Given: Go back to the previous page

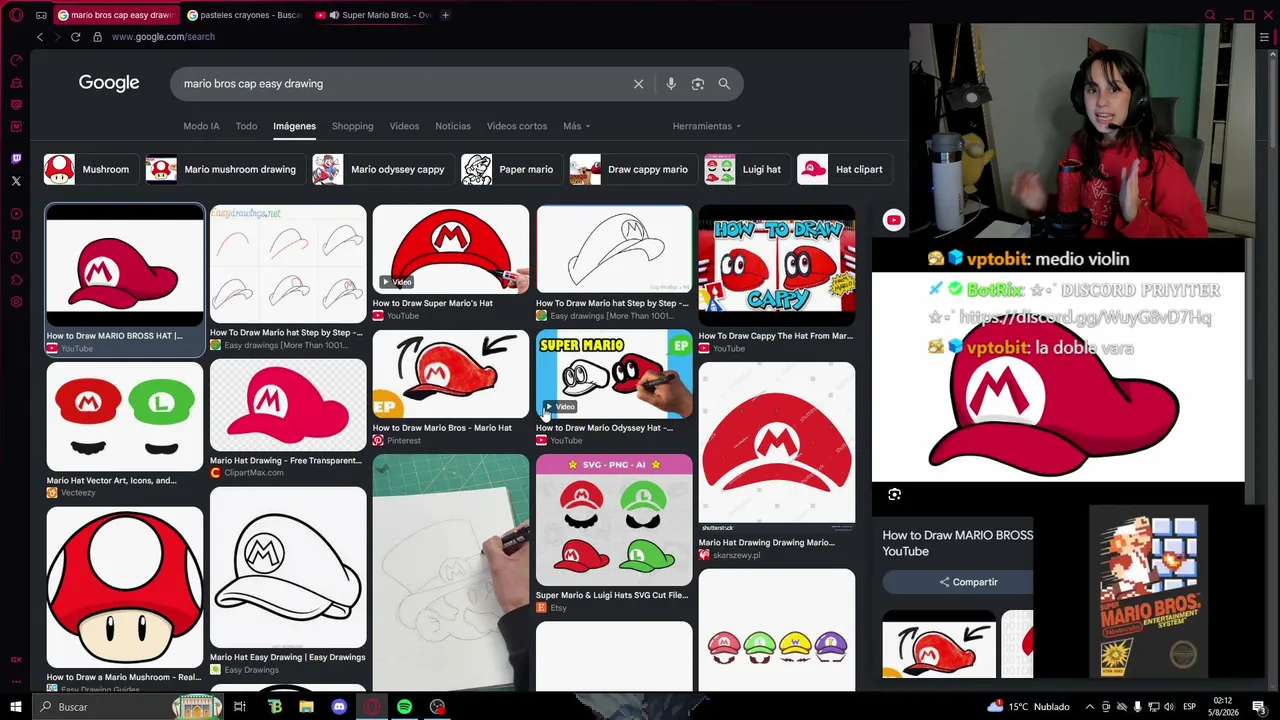Looking at the screenshot, I should point(40,37).
